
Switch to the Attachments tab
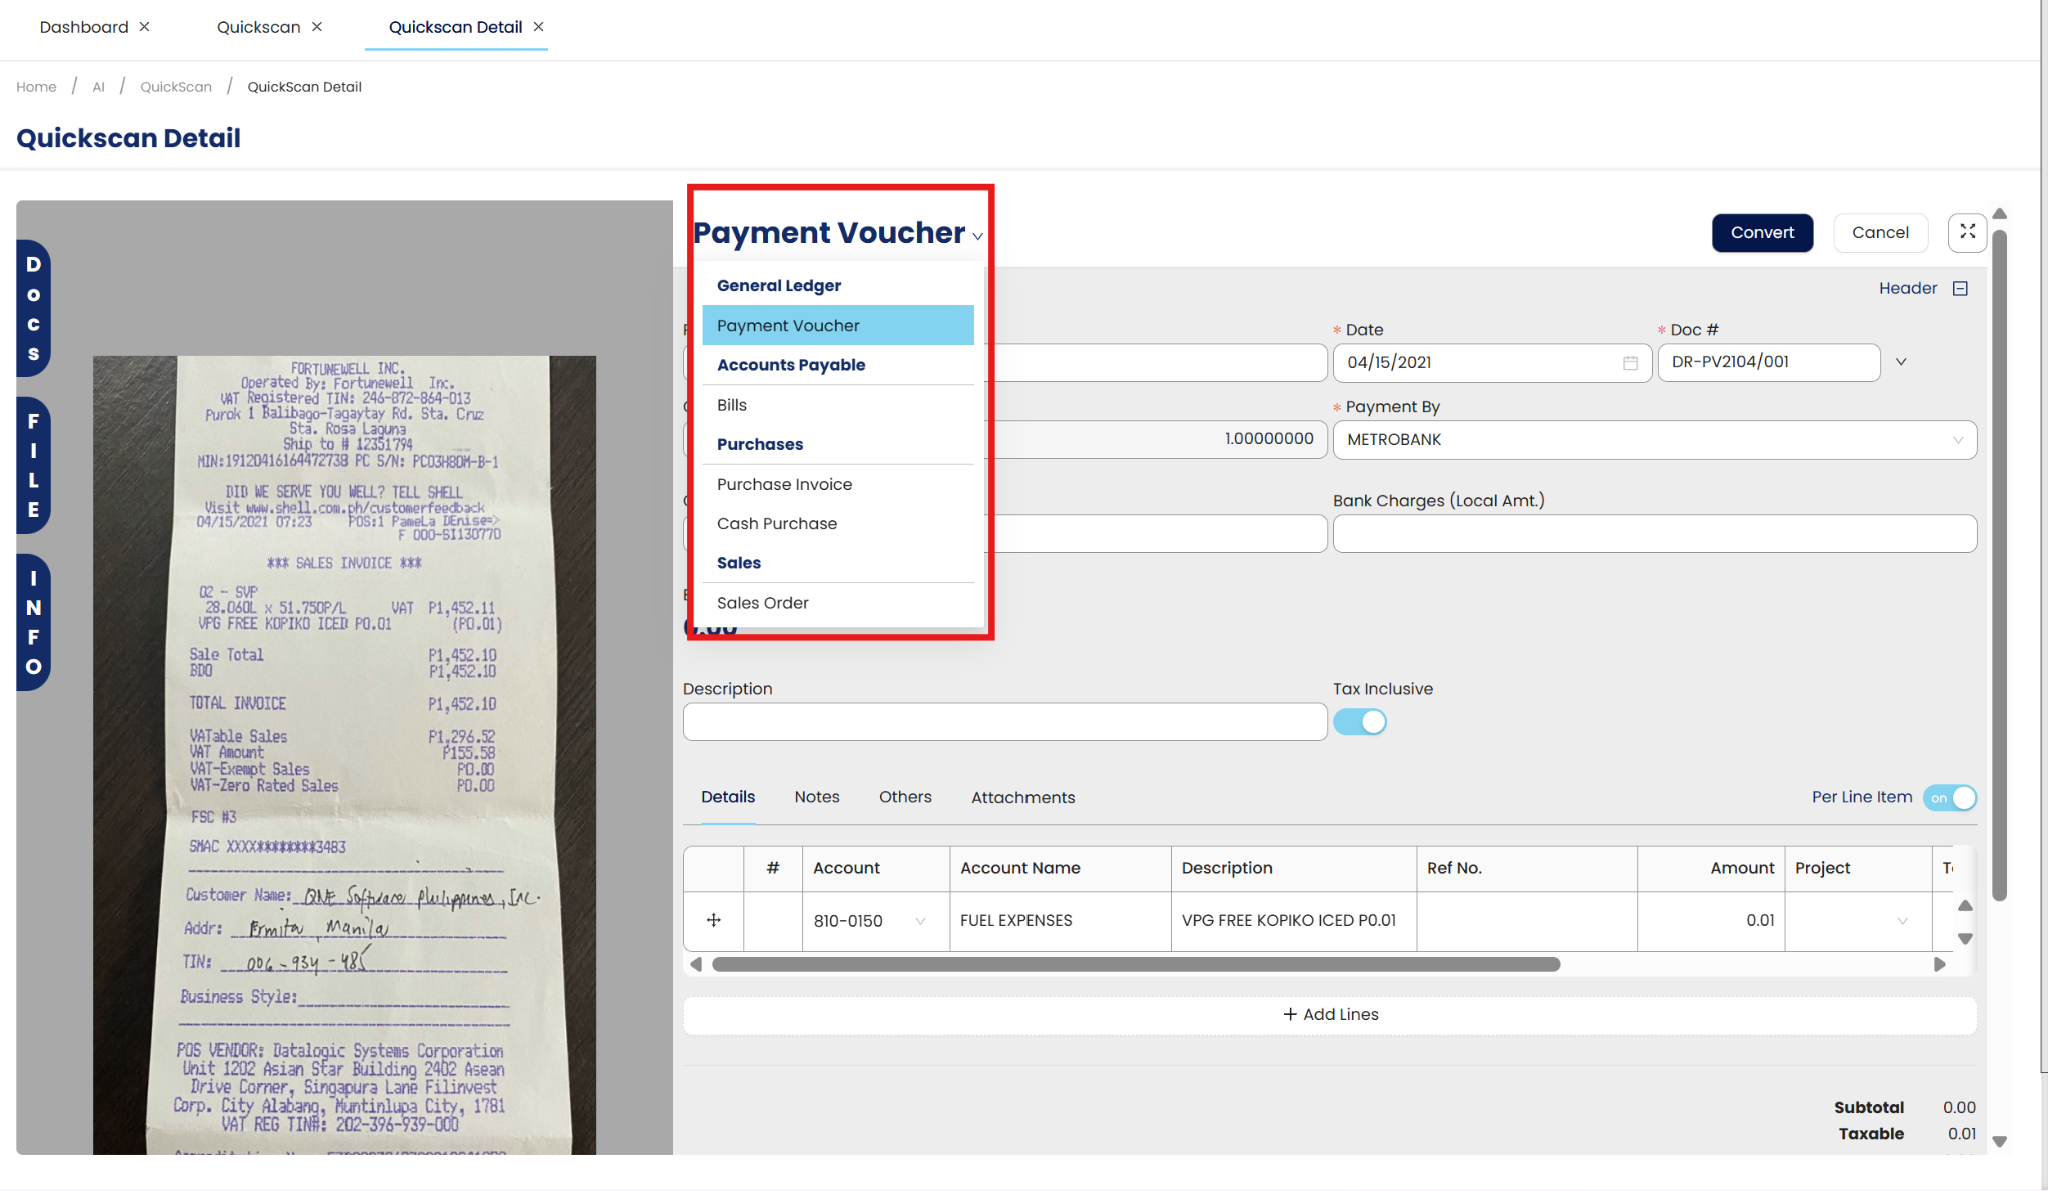pos(1023,798)
